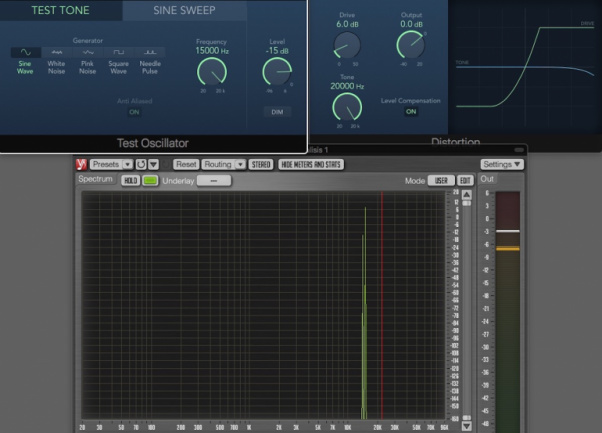Screen dimensions: 602x433
Task: Select the Sine Wave generator icon
Action: (x=25, y=52)
